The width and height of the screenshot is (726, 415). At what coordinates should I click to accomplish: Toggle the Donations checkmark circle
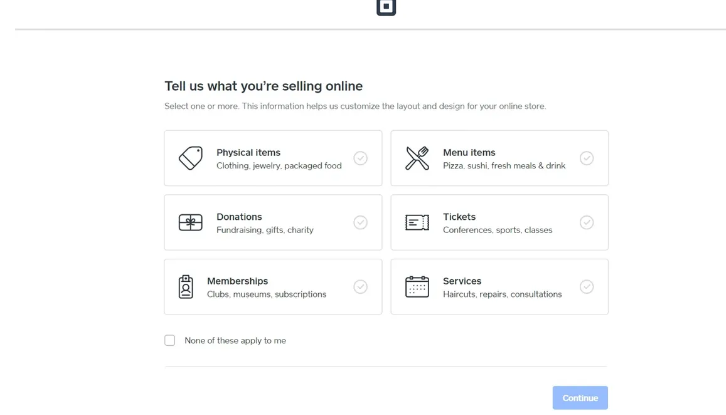(x=360, y=222)
